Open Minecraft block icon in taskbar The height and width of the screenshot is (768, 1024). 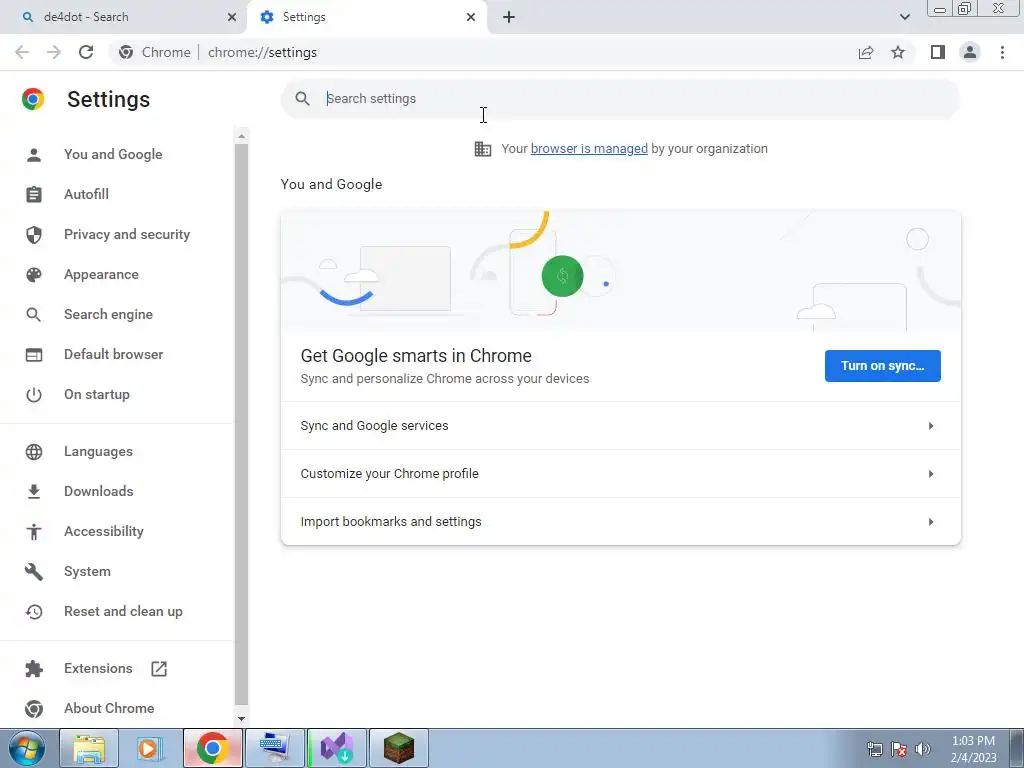click(x=399, y=748)
